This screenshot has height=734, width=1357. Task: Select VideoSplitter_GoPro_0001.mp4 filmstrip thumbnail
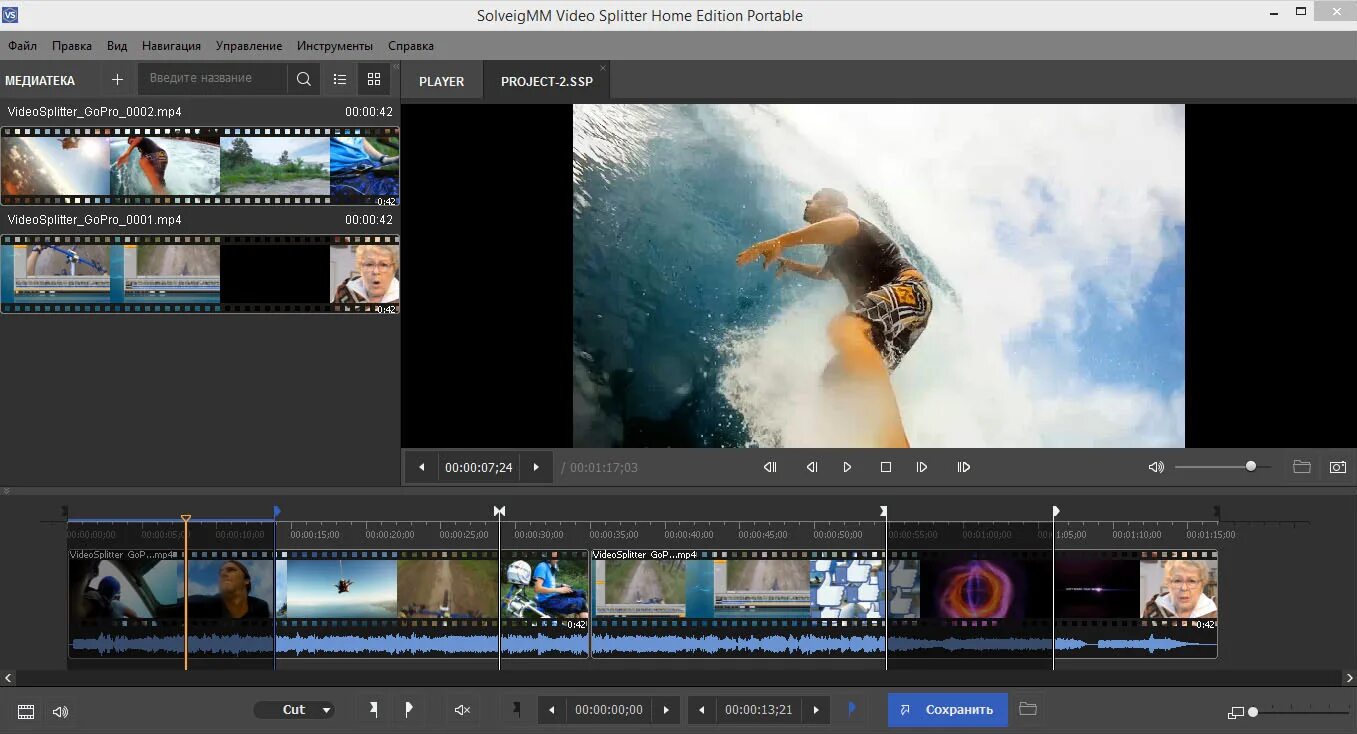click(x=200, y=274)
